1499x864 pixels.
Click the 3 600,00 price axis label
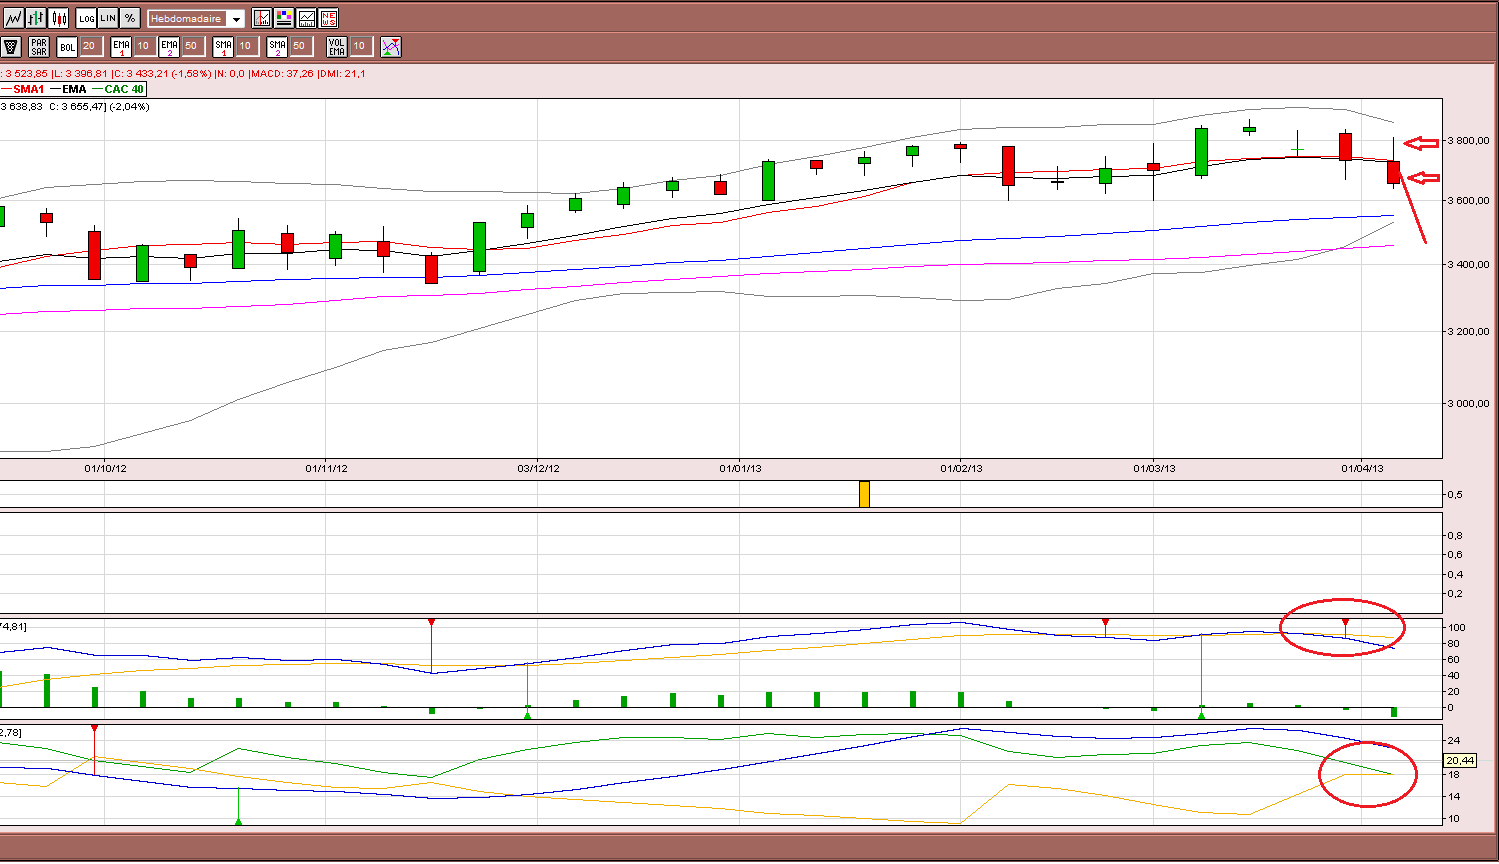coord(1469,201)
